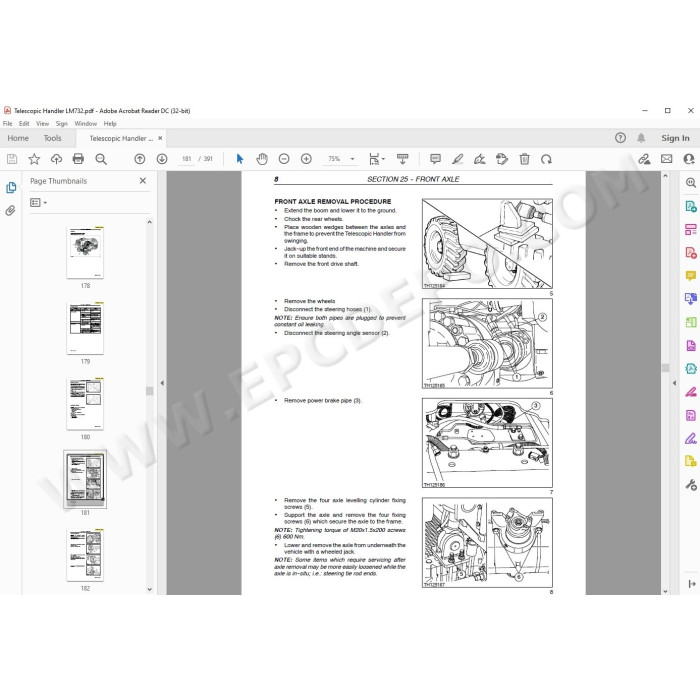Select page 179 thumbnail

(x=85, y=328)
